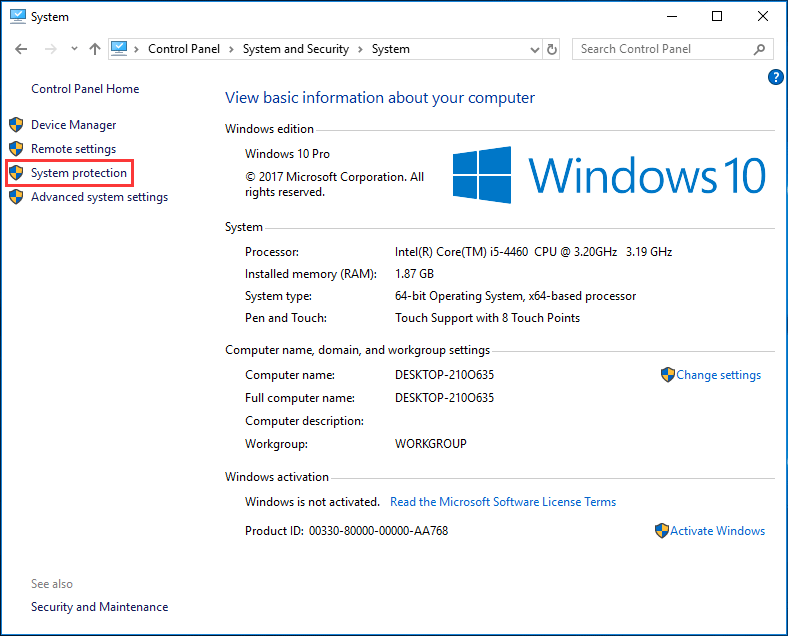Expand chevron before Control Panel breadcrumb
788x636 pixels.
click(x=136, y=49)
